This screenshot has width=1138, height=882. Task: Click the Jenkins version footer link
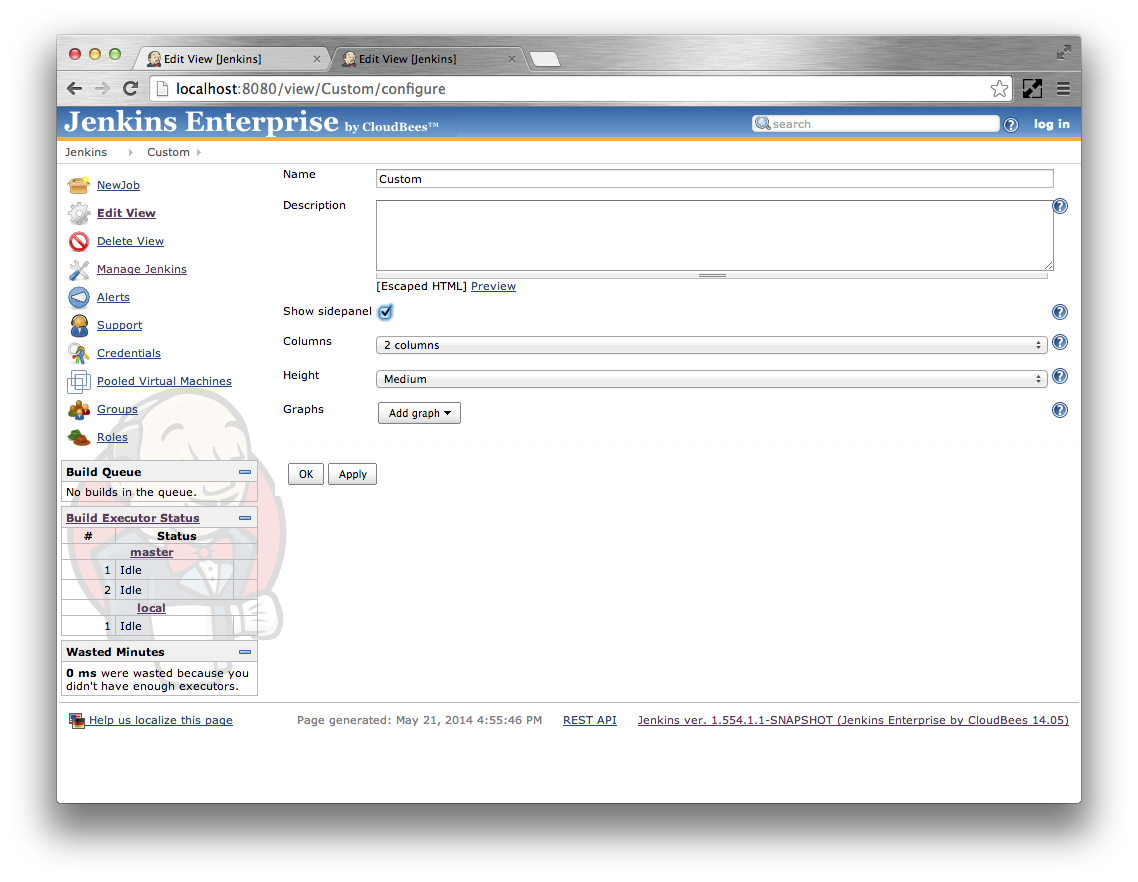[x=853, y=720]
